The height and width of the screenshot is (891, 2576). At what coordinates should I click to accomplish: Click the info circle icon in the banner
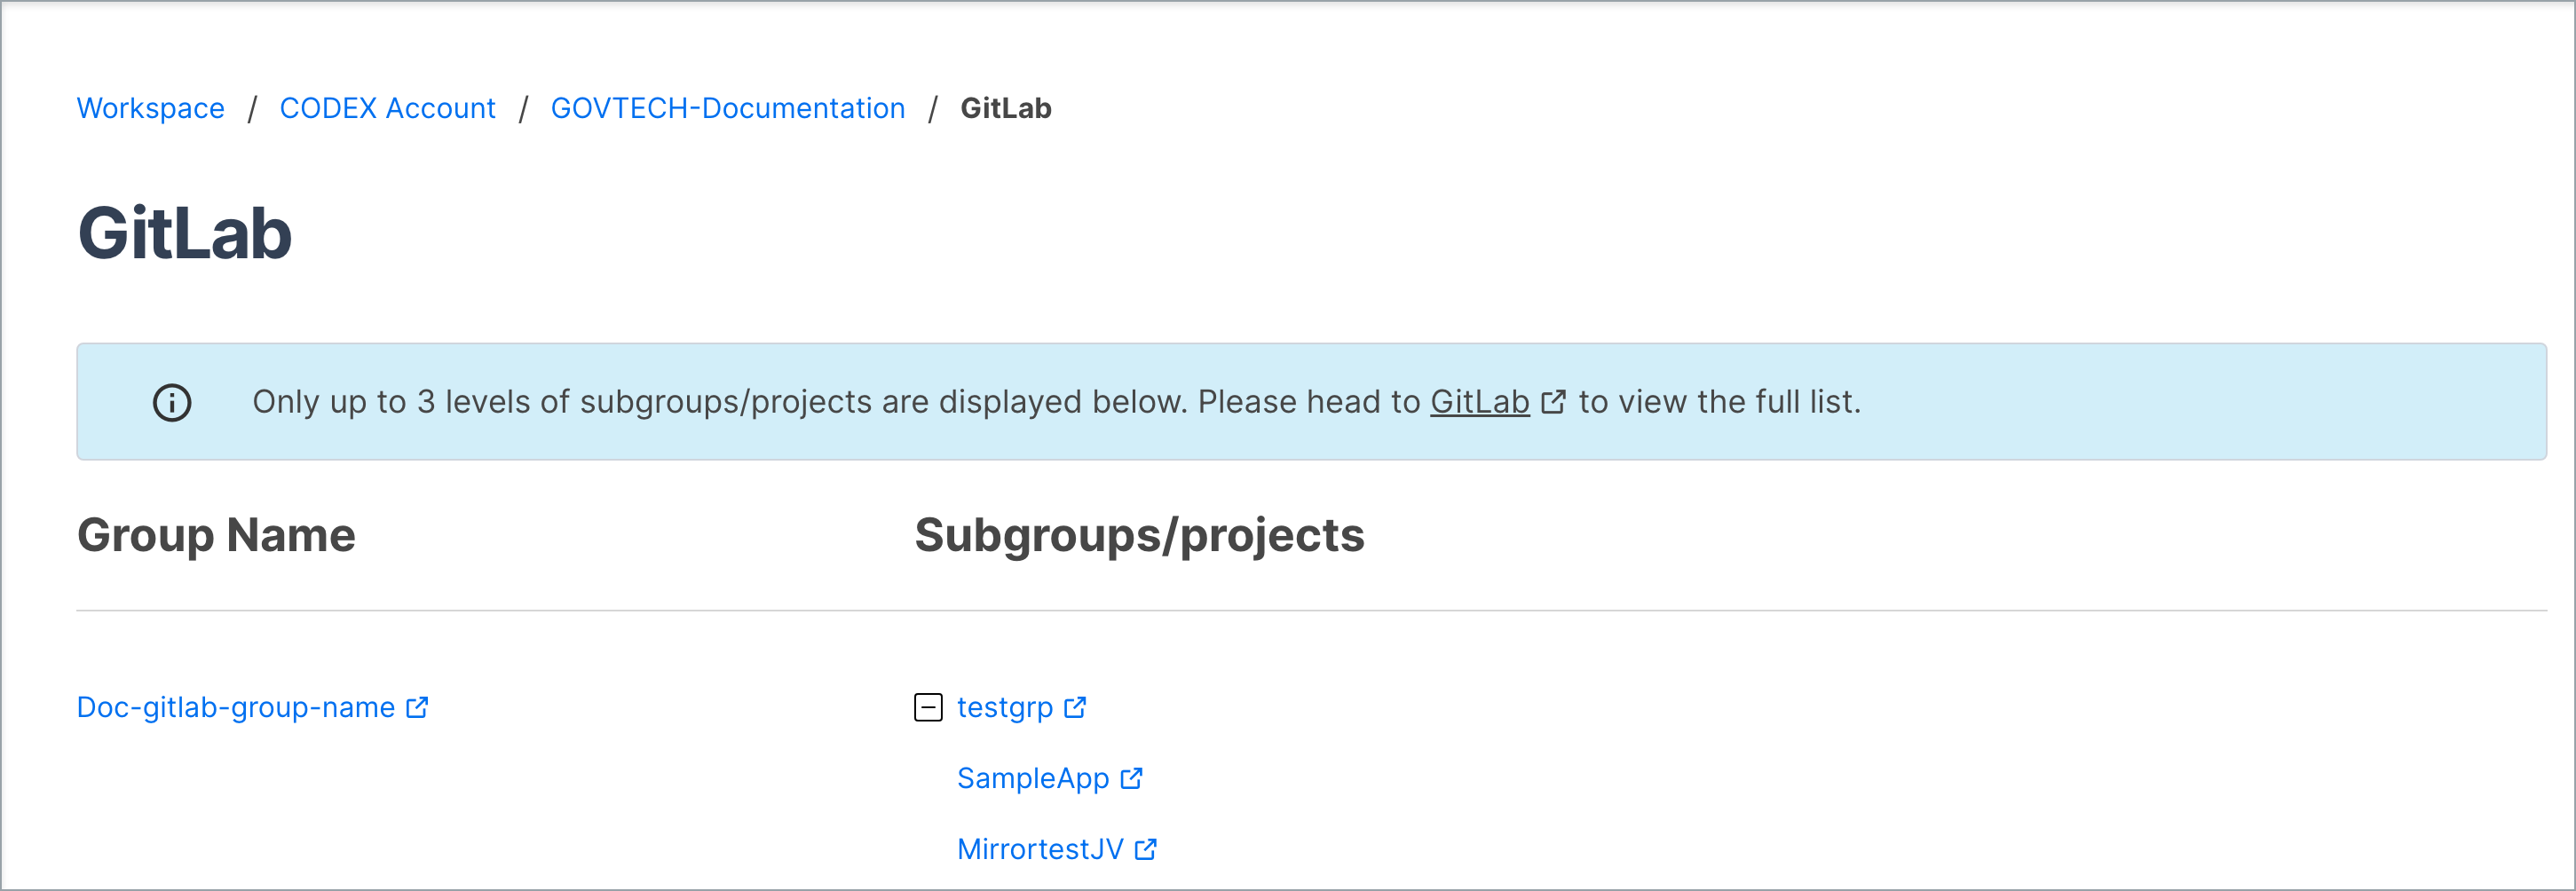pos(172,402)
